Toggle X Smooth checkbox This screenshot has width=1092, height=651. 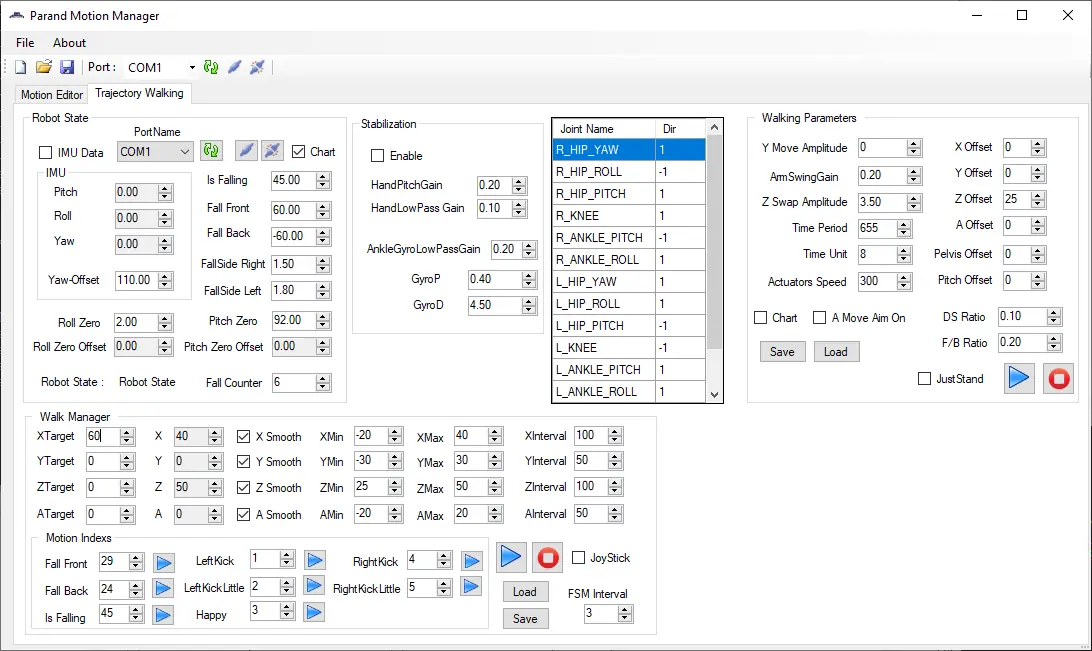(243, 437)
